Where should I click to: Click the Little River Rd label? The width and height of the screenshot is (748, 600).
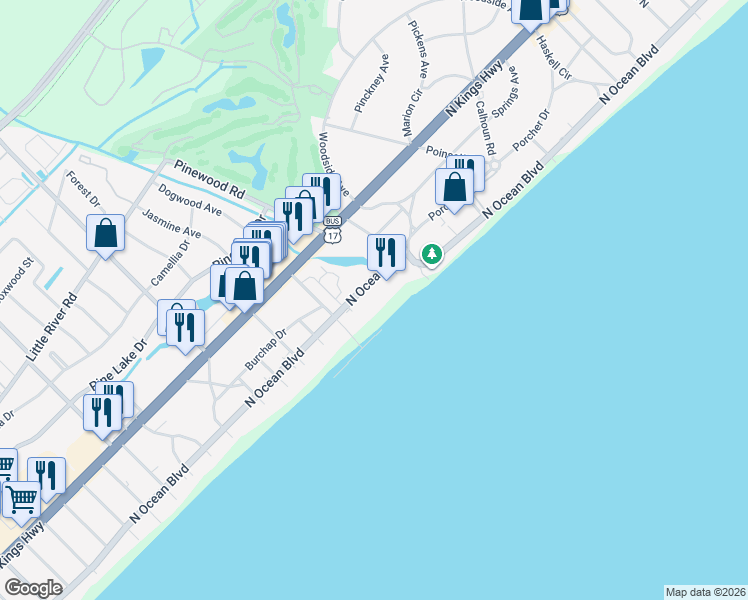(x=51, y=327)
